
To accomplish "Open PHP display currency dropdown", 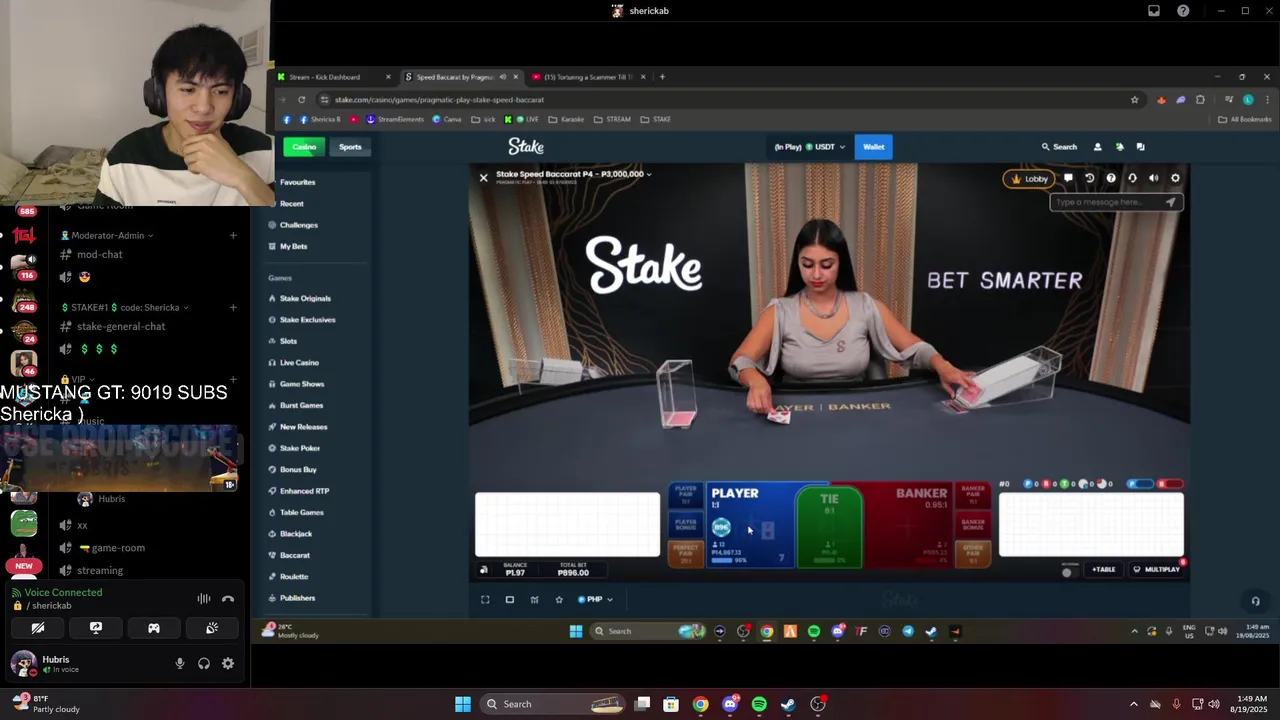I will tap(595, 599).
